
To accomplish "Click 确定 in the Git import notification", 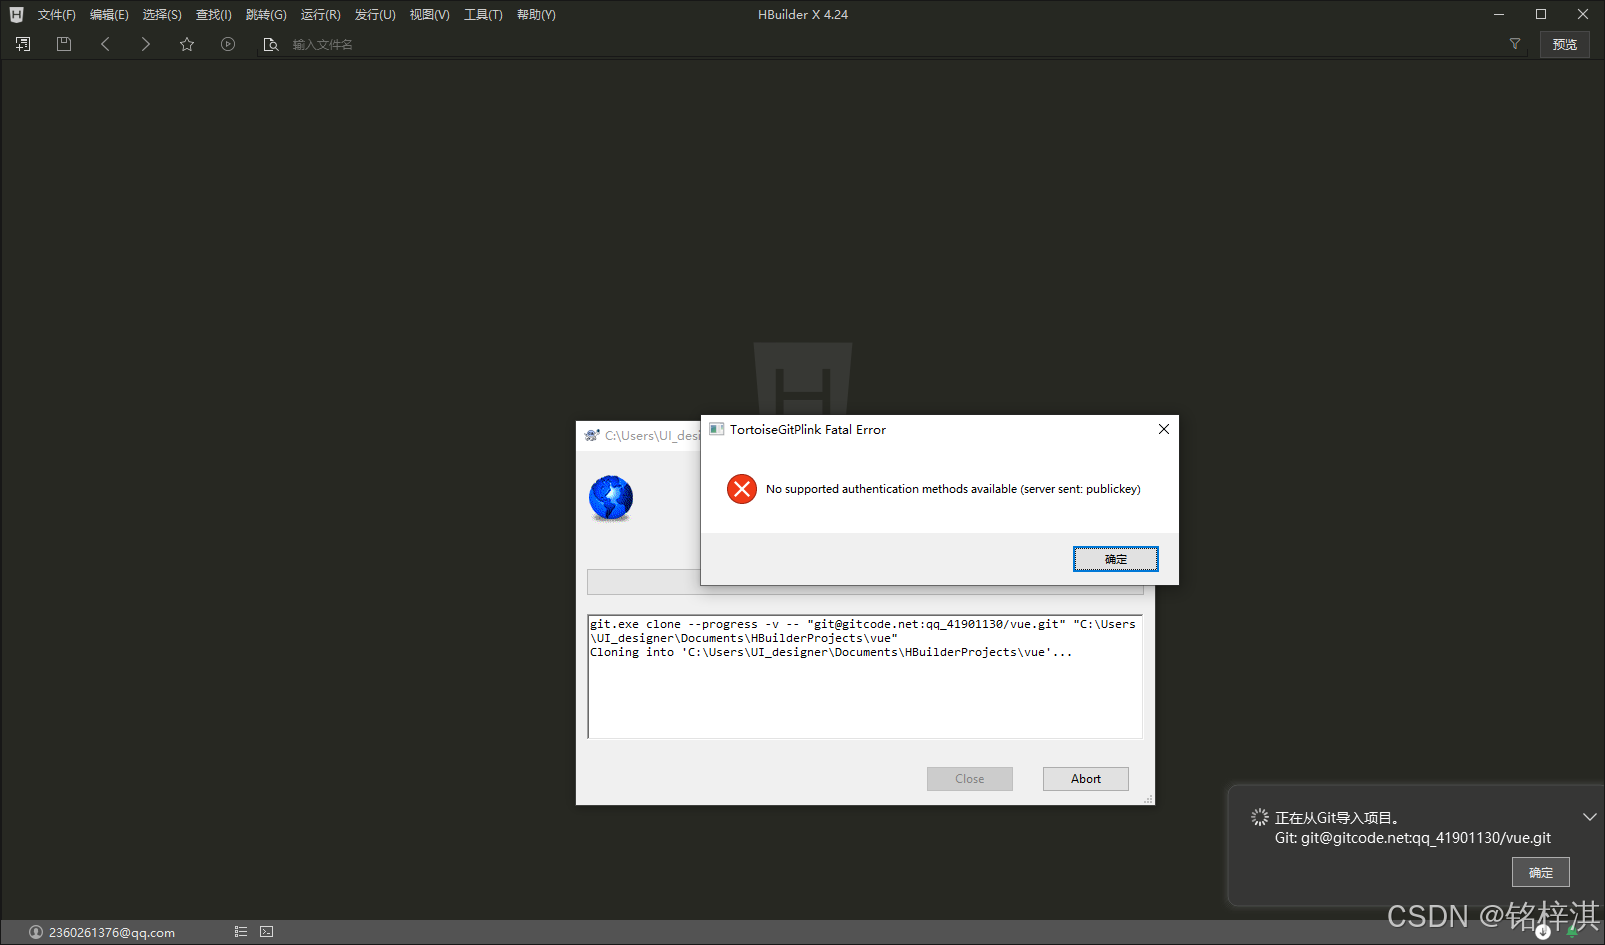I will 1541,872.
